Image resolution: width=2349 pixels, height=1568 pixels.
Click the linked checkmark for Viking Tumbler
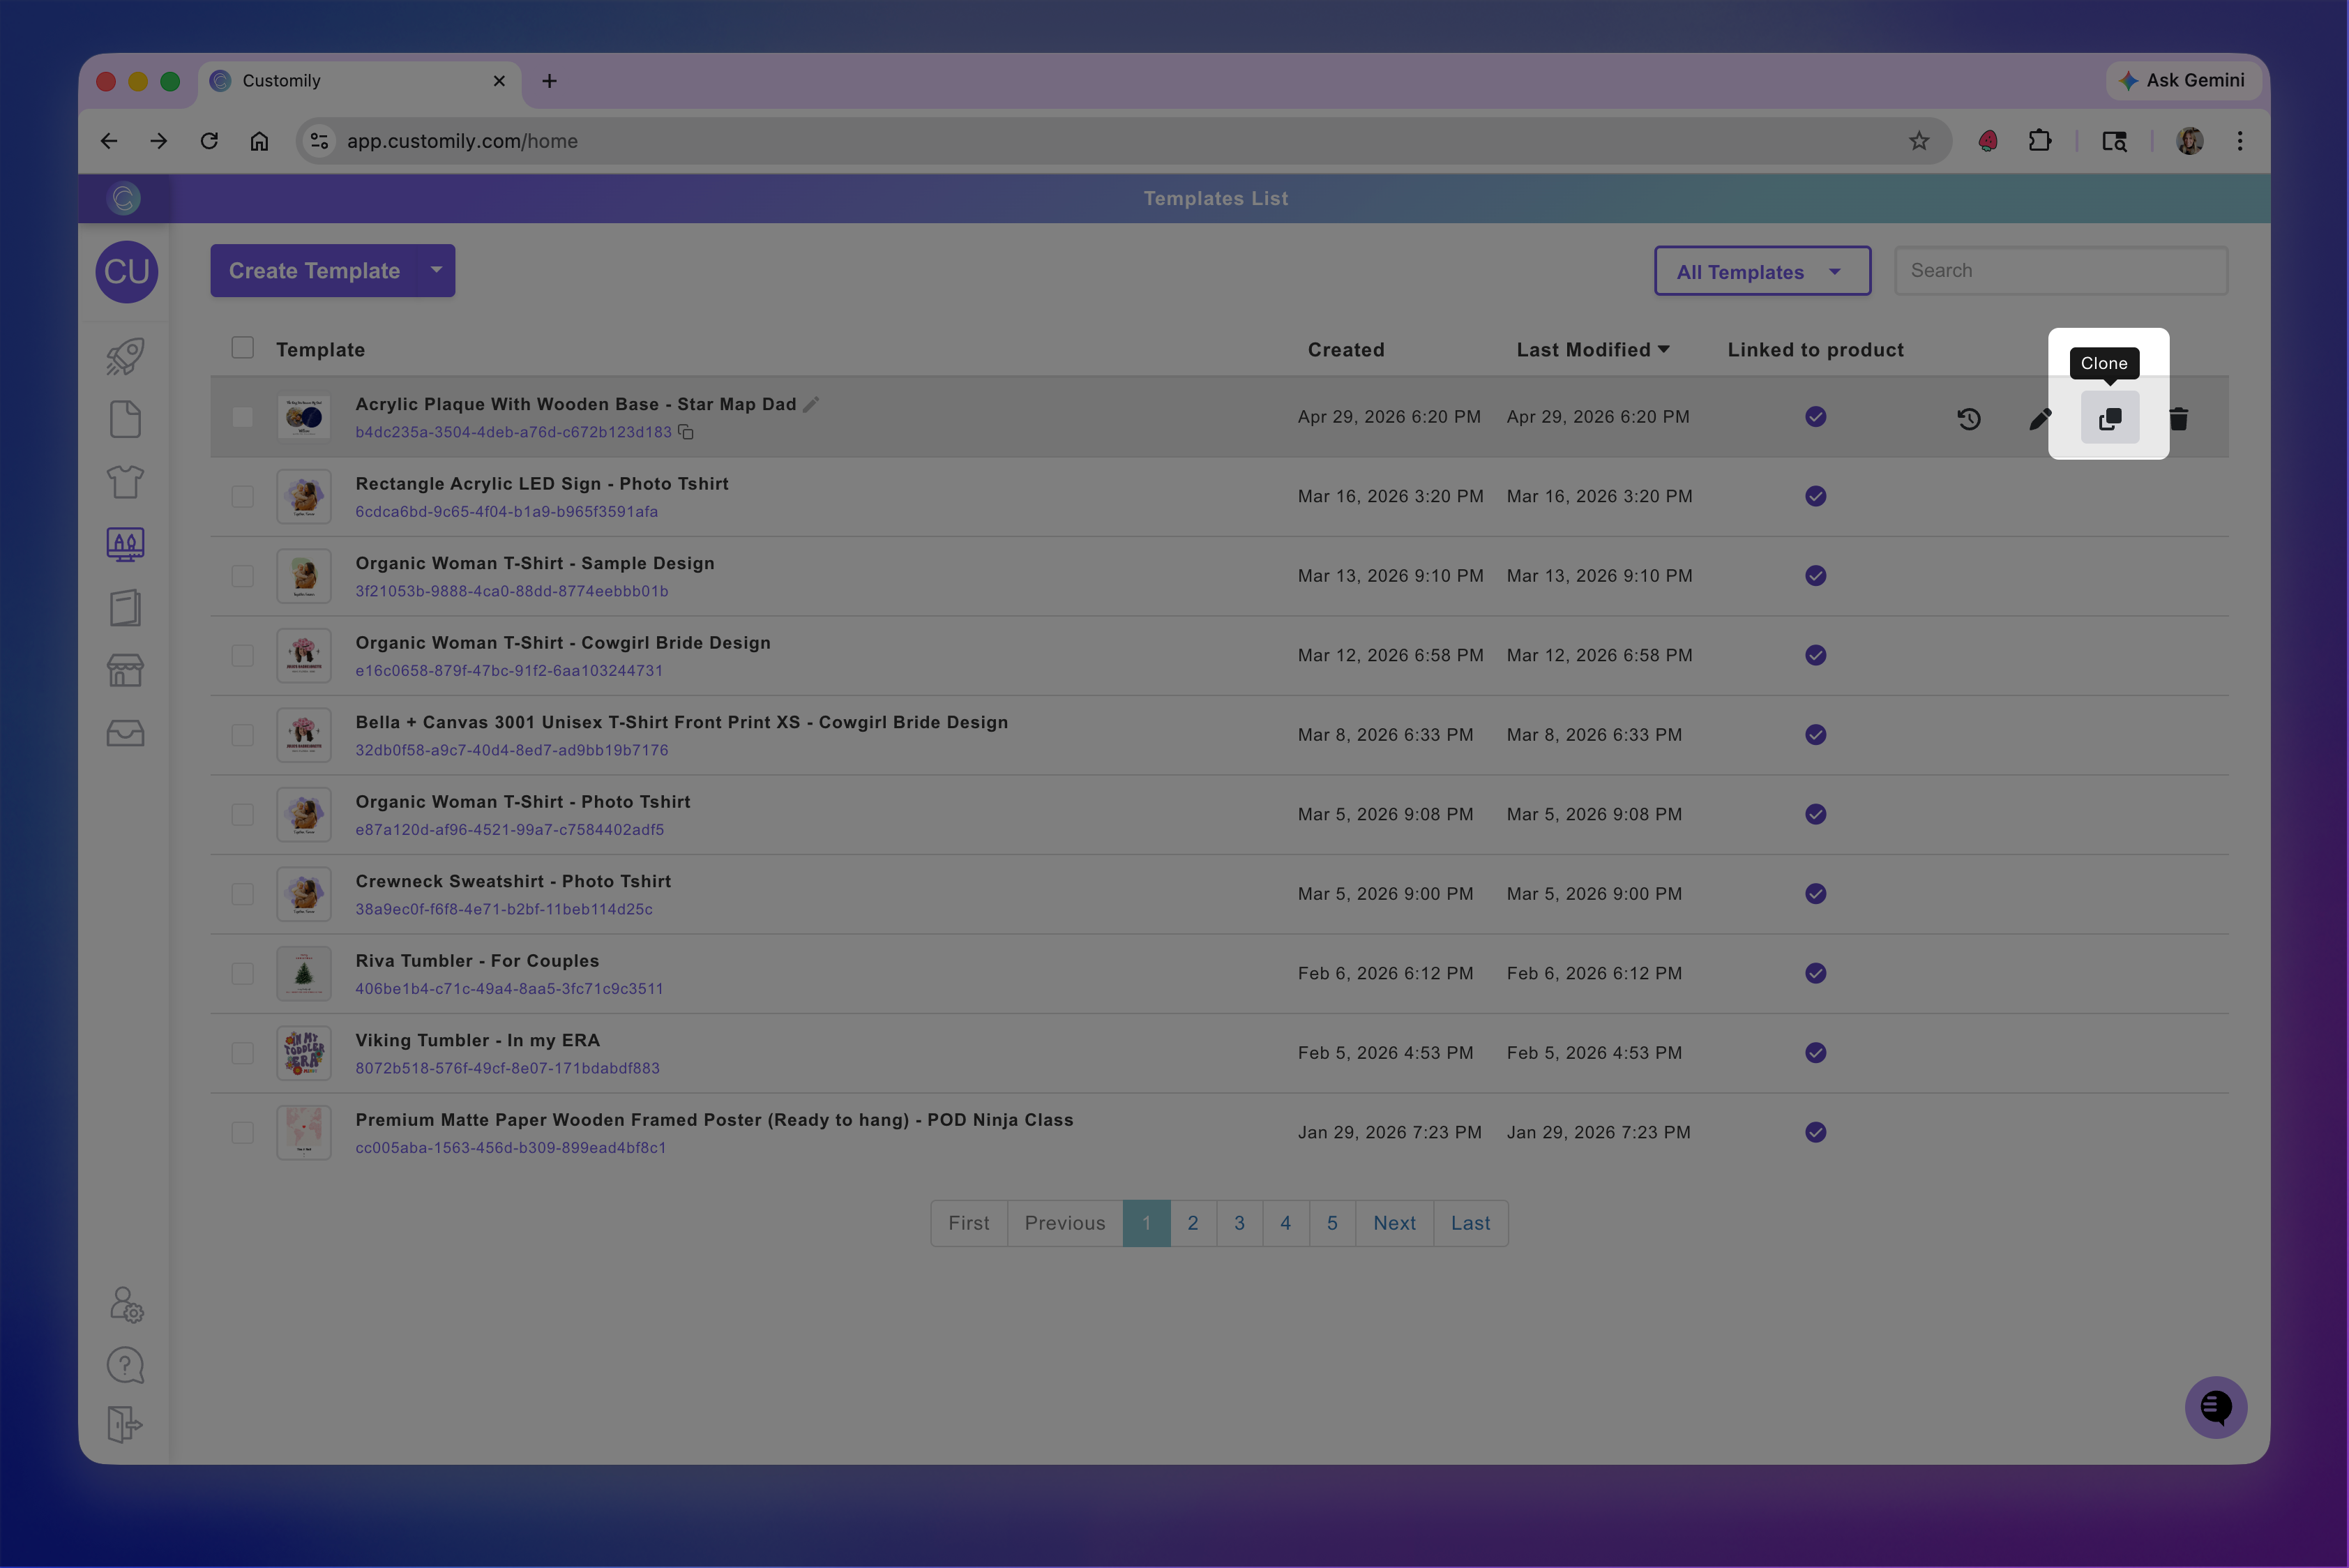(1815, 1053)
